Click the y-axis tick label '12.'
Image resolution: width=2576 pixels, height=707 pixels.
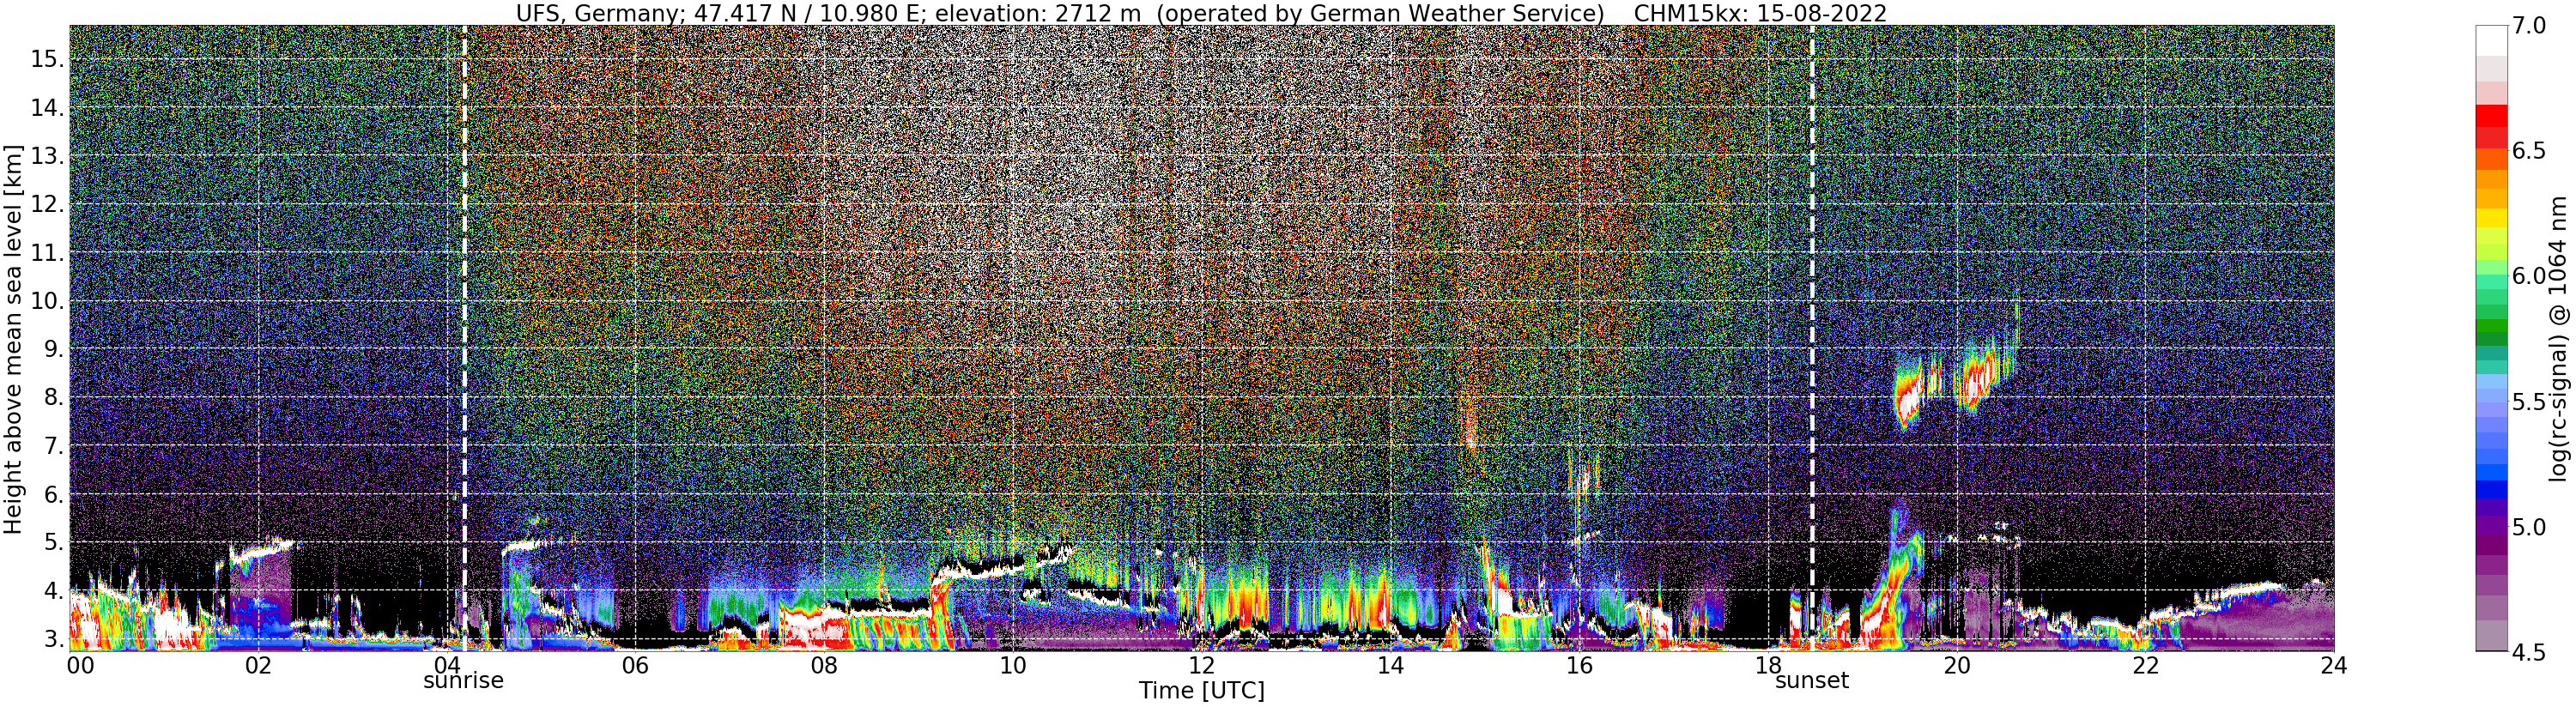pyautogui.click(x=47, y=204)
